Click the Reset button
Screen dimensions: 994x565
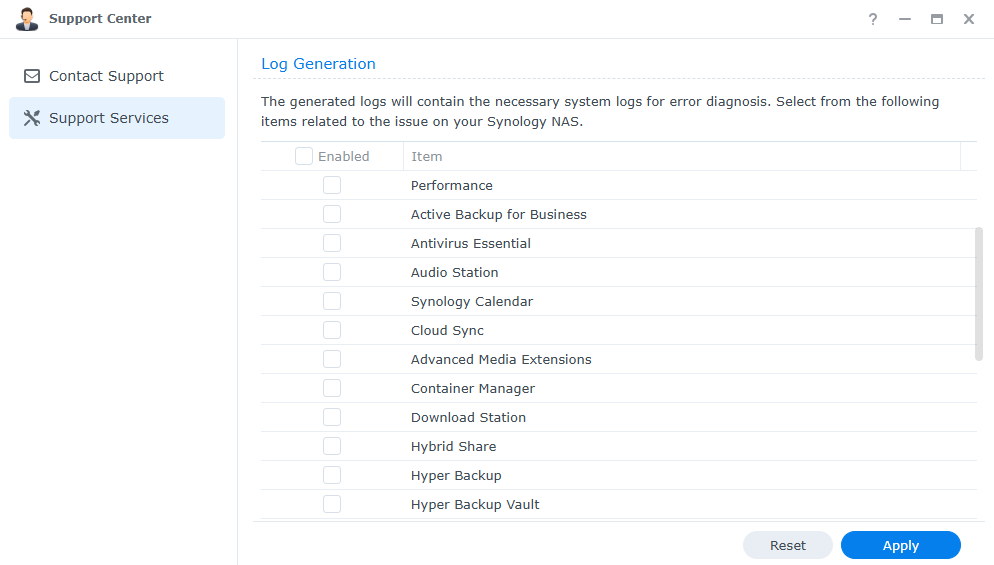tap(788, 545)
